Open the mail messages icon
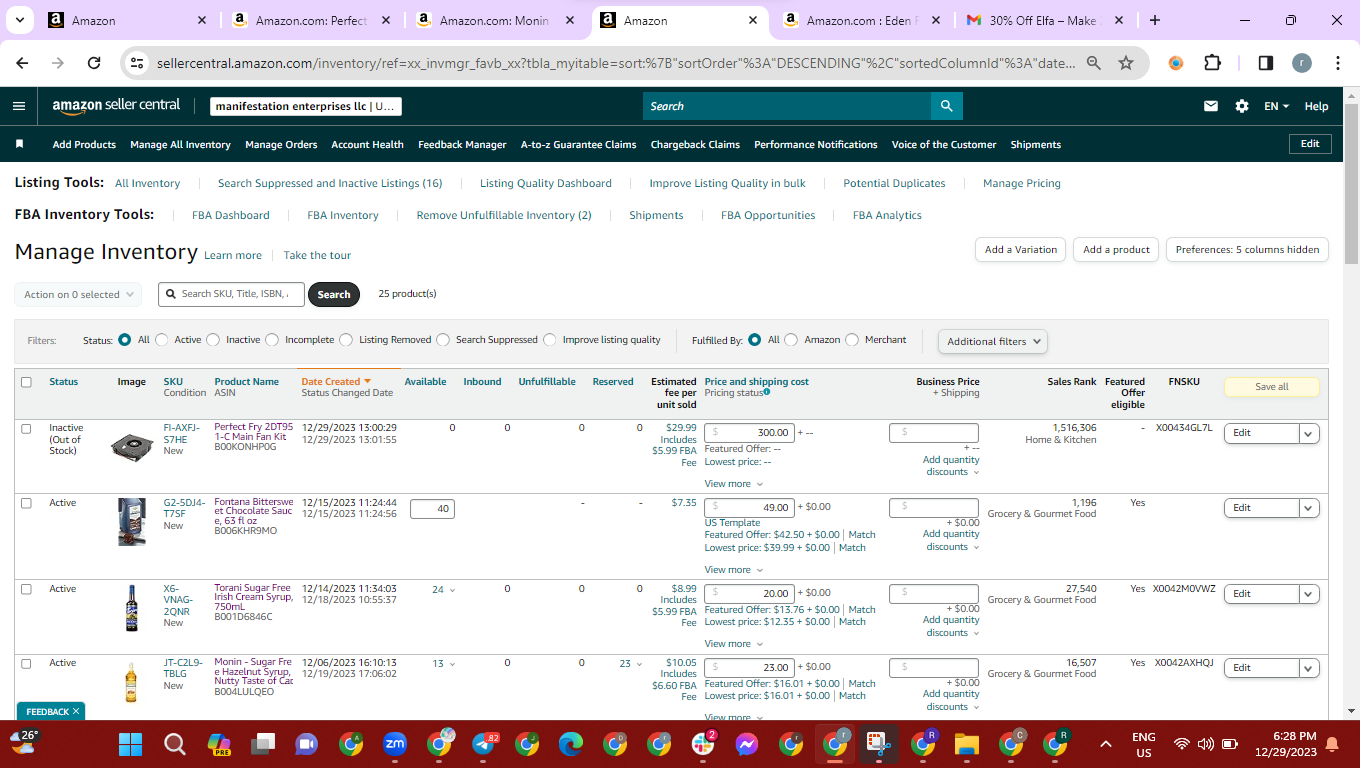 click(1211, 106)
